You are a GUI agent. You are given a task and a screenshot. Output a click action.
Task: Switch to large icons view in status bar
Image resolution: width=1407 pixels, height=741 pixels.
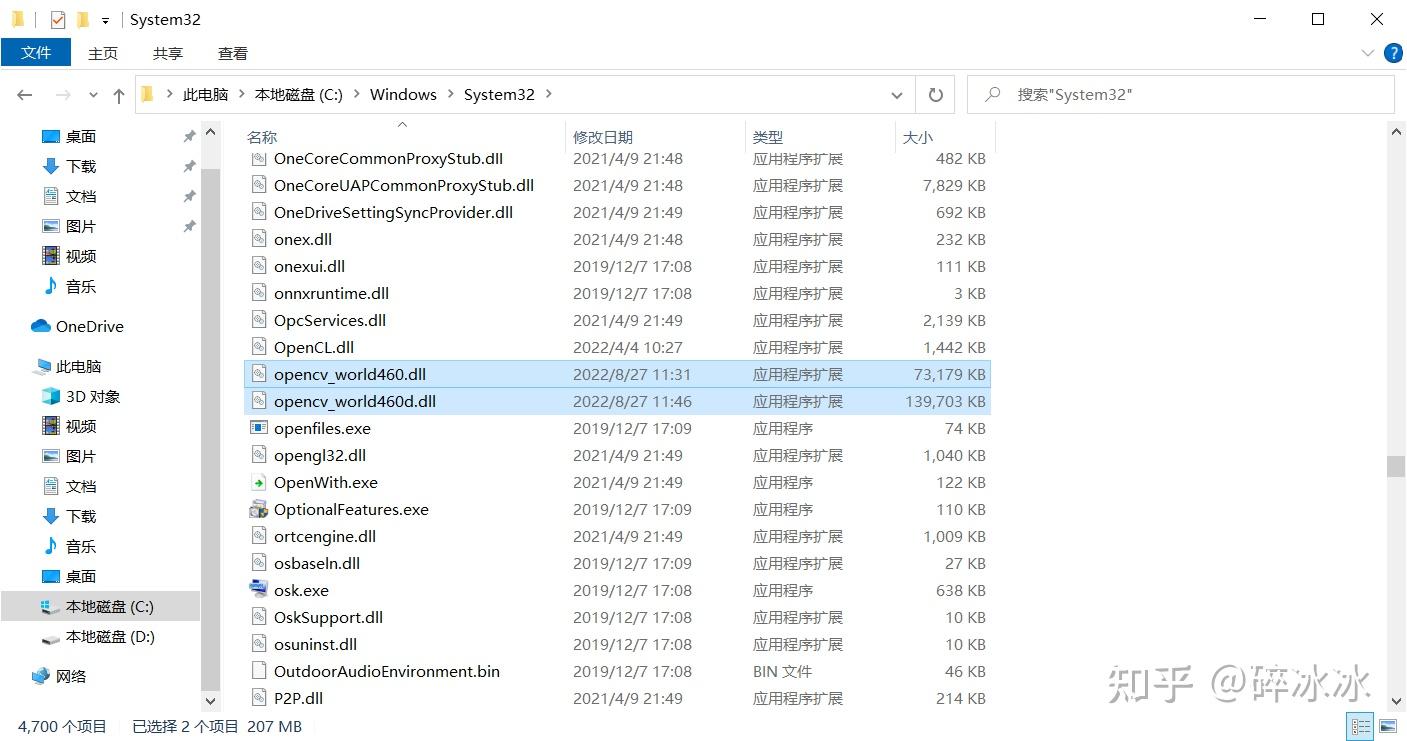pos(1388,726)
